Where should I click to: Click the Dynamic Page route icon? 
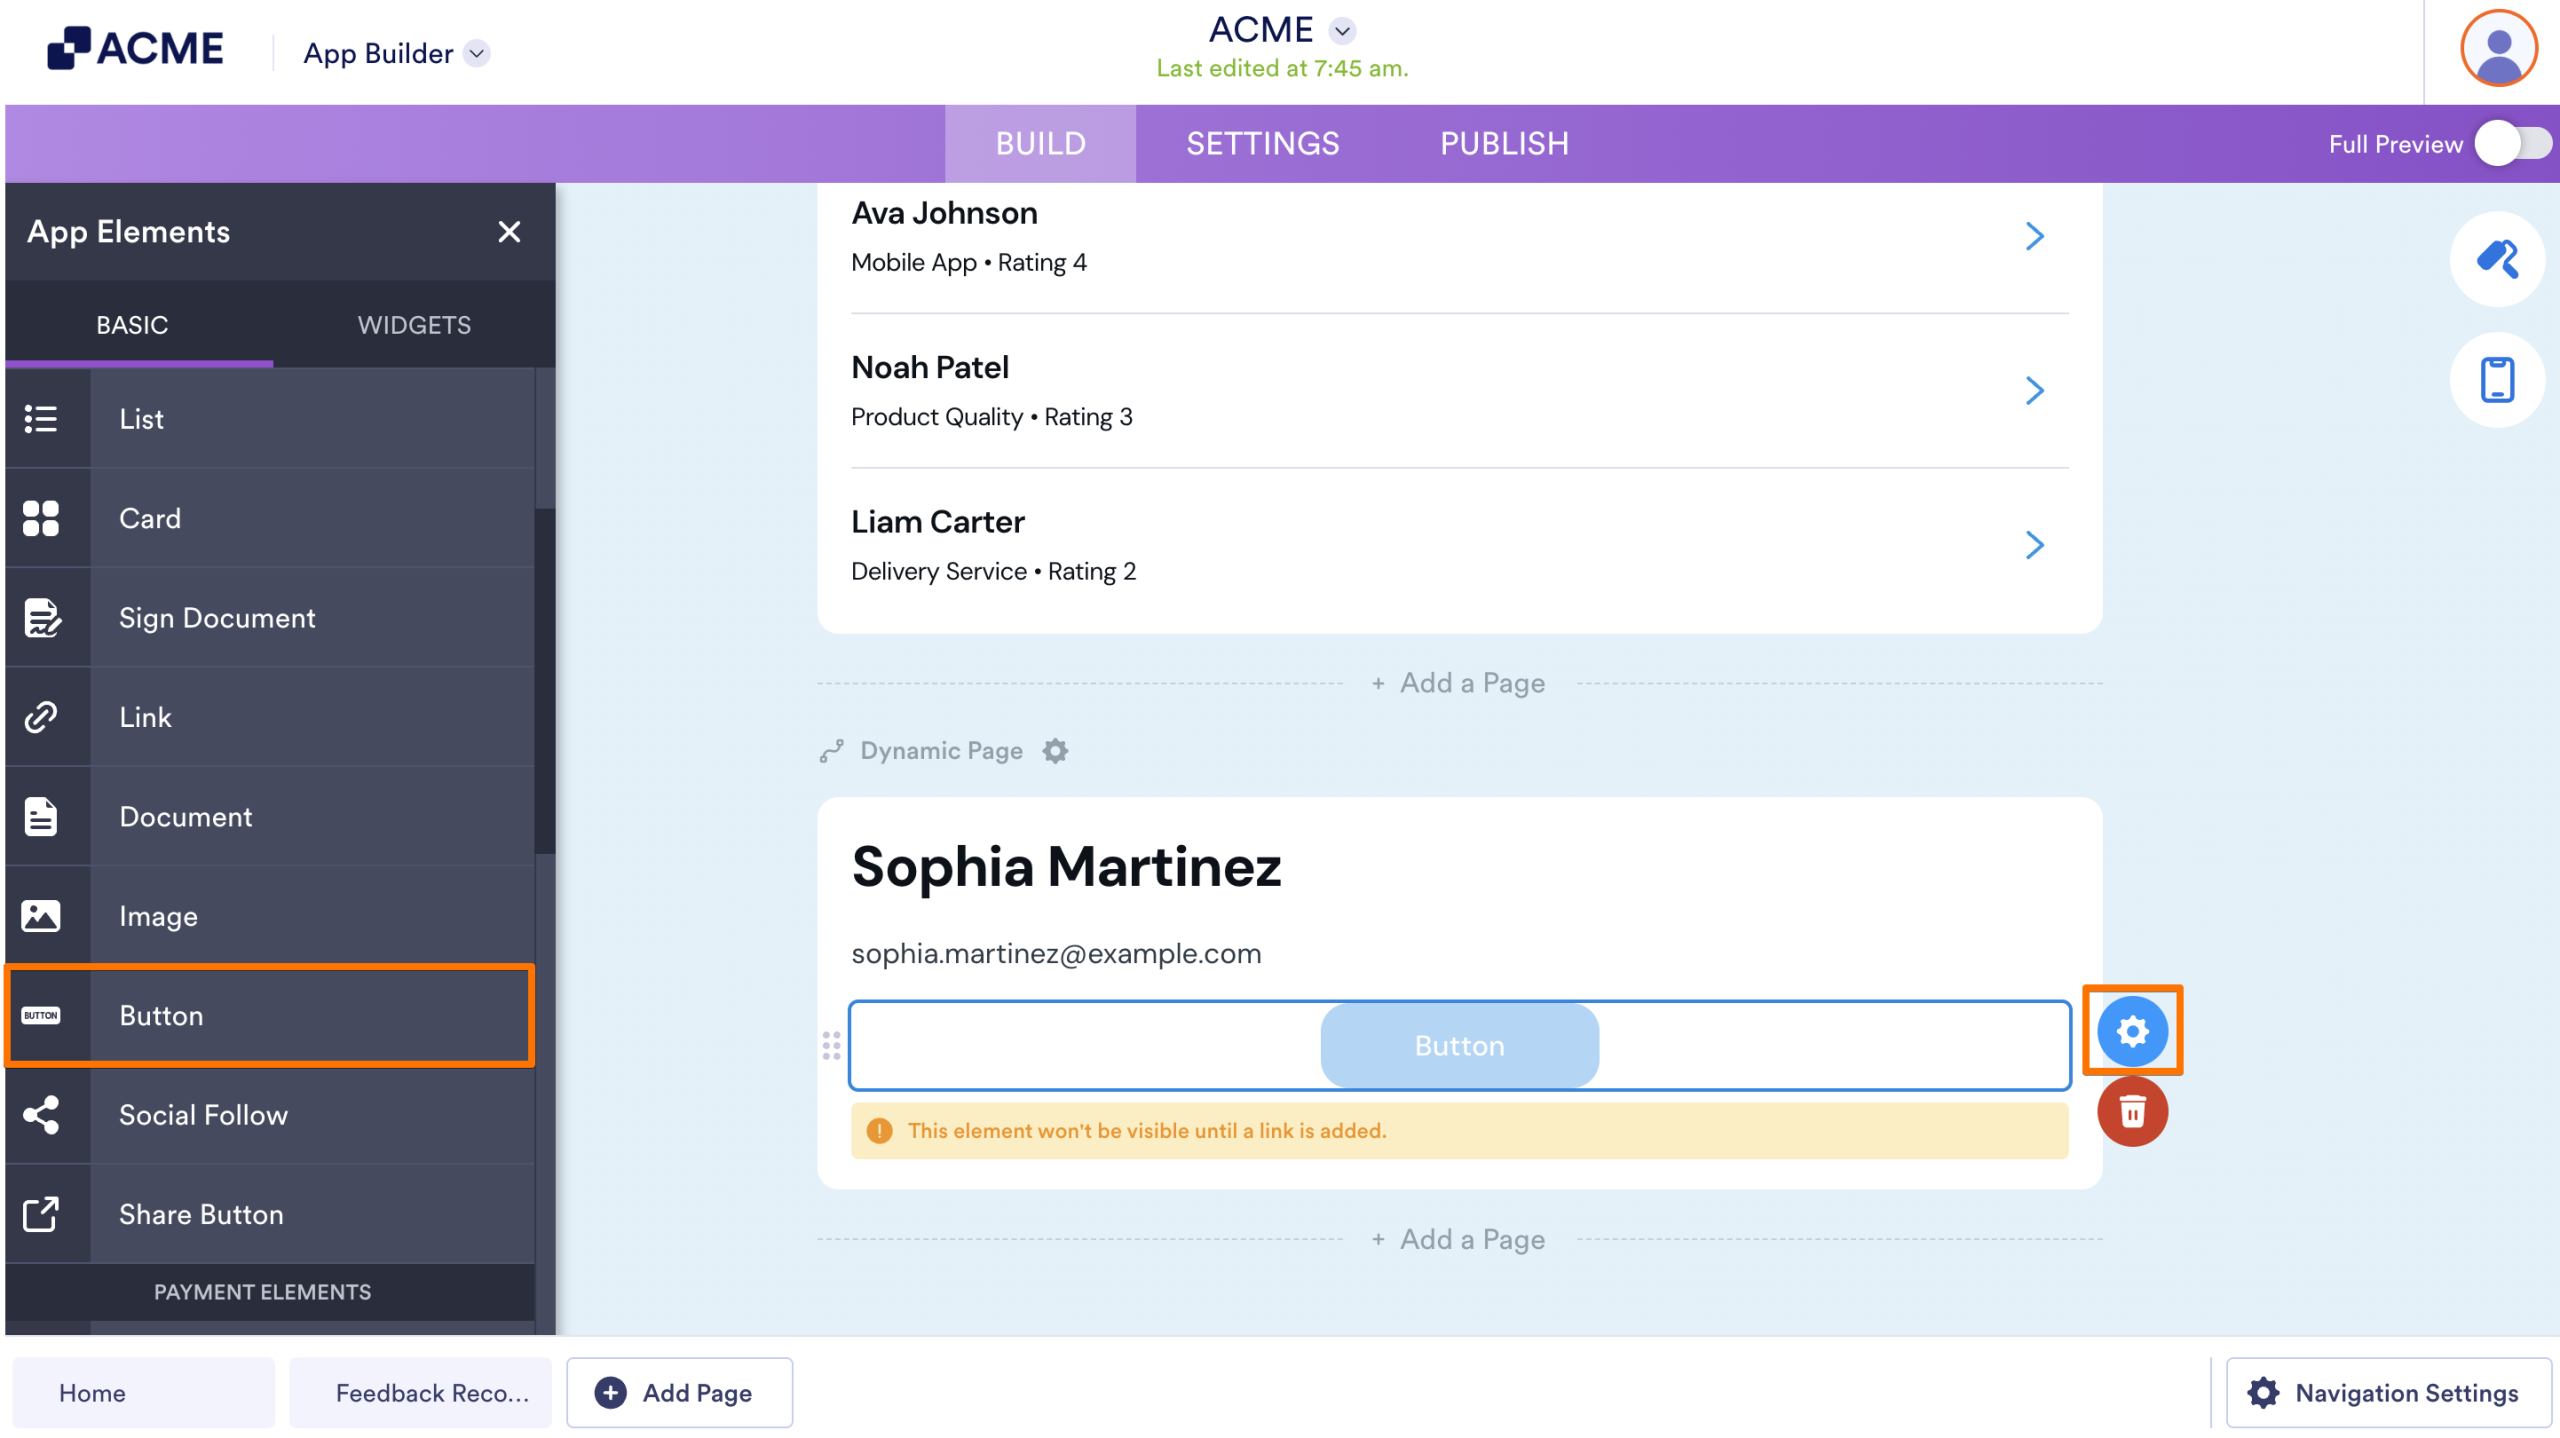click(832, 751)
